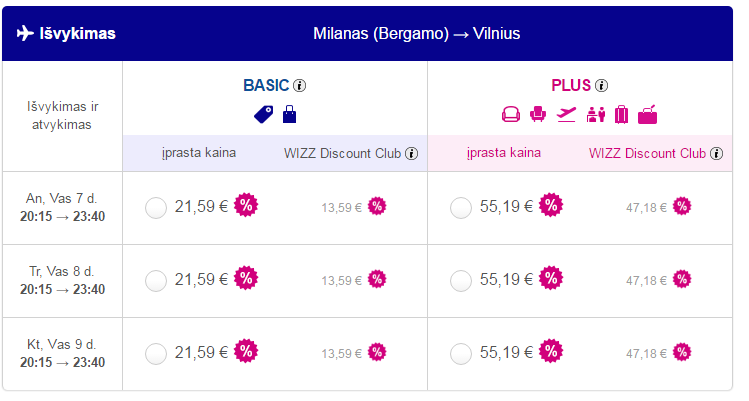749x401 pixels.
Task: Click the PLUS WIZZ Discount Club column label
Action: (647, 154)
